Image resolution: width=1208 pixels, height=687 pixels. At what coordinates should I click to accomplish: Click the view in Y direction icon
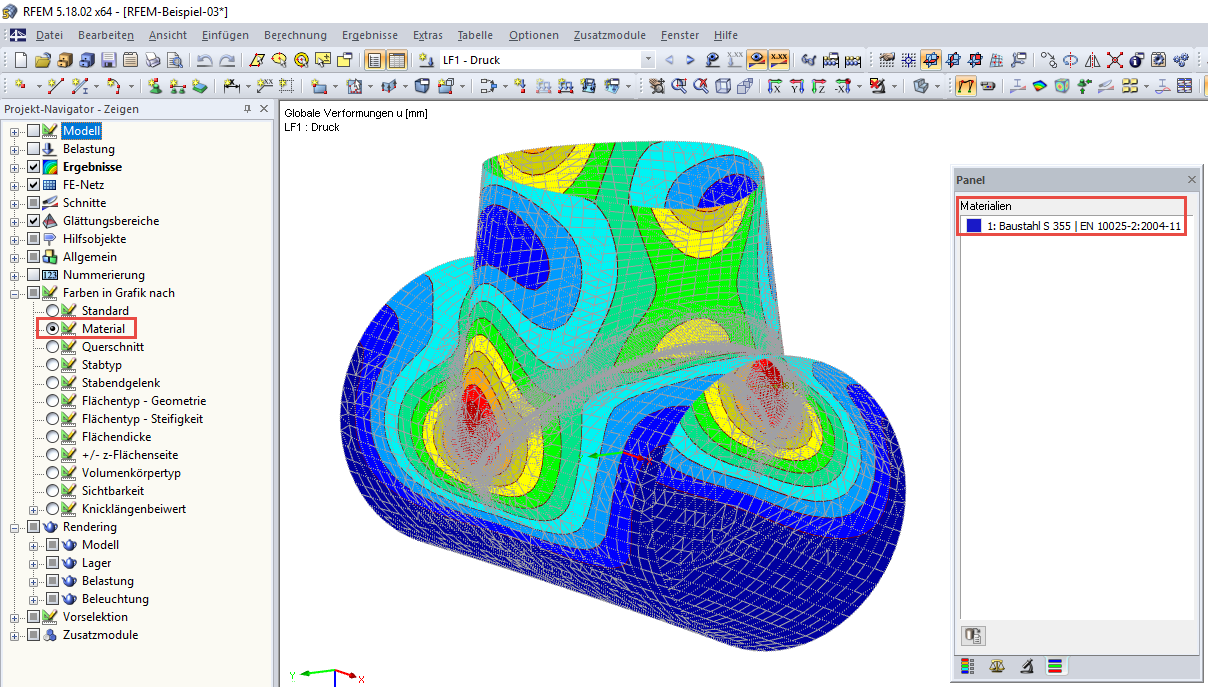point(796,86)
